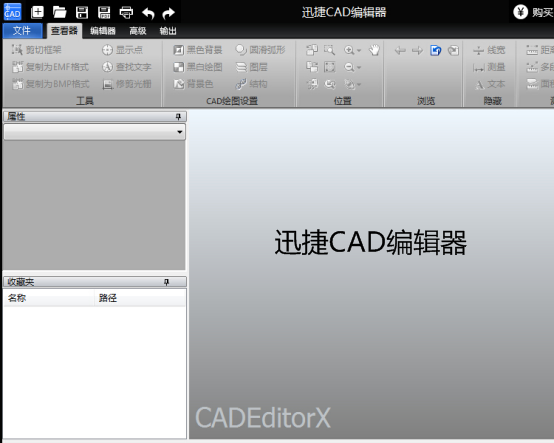
Task: Expand the zoom in dropdown arrow
Action: [359, 51]
